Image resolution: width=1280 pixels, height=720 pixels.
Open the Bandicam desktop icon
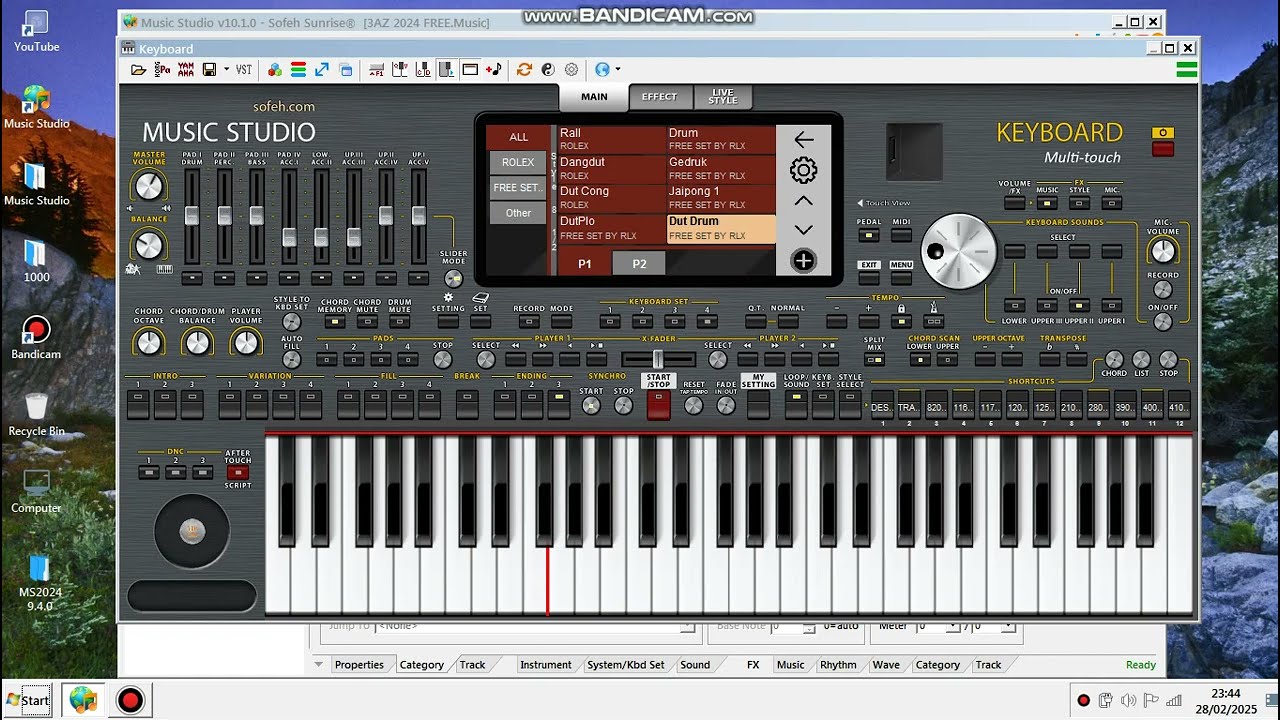coord(36,339)
